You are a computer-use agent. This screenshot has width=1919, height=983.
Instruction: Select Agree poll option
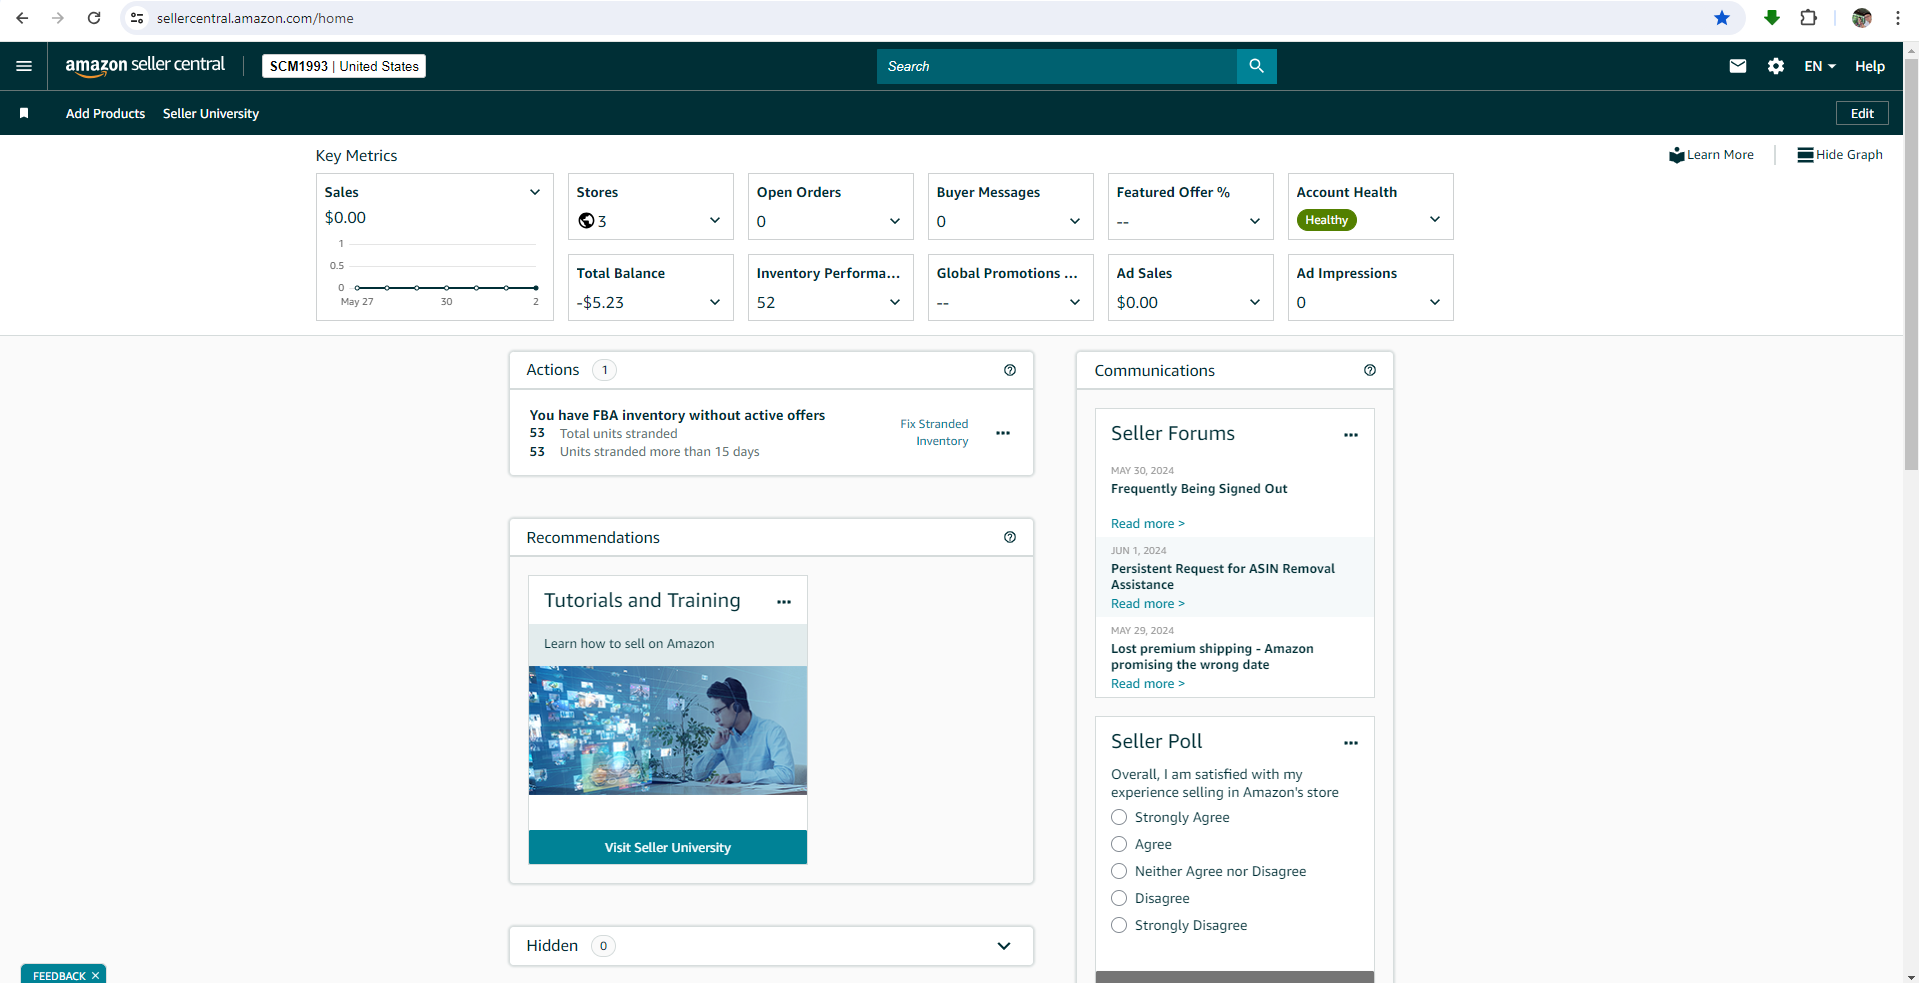click(1119, 844)
